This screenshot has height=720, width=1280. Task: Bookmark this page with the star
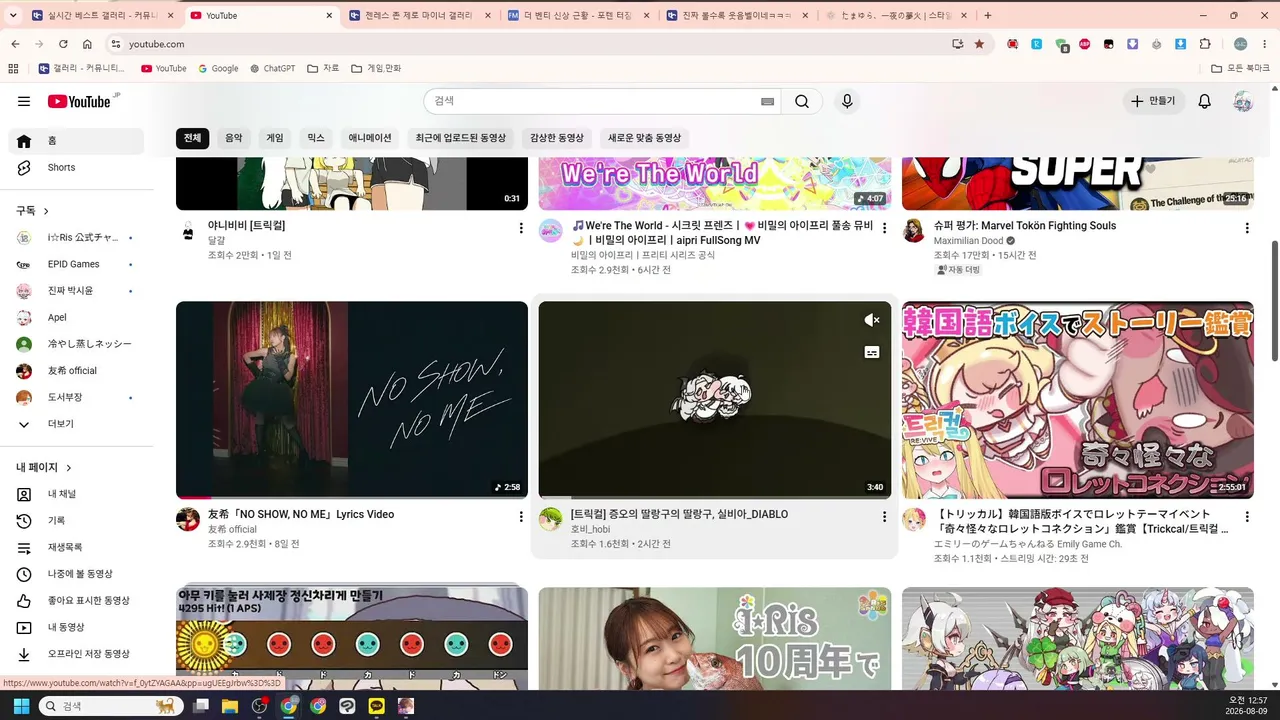[x=979, y=44]
